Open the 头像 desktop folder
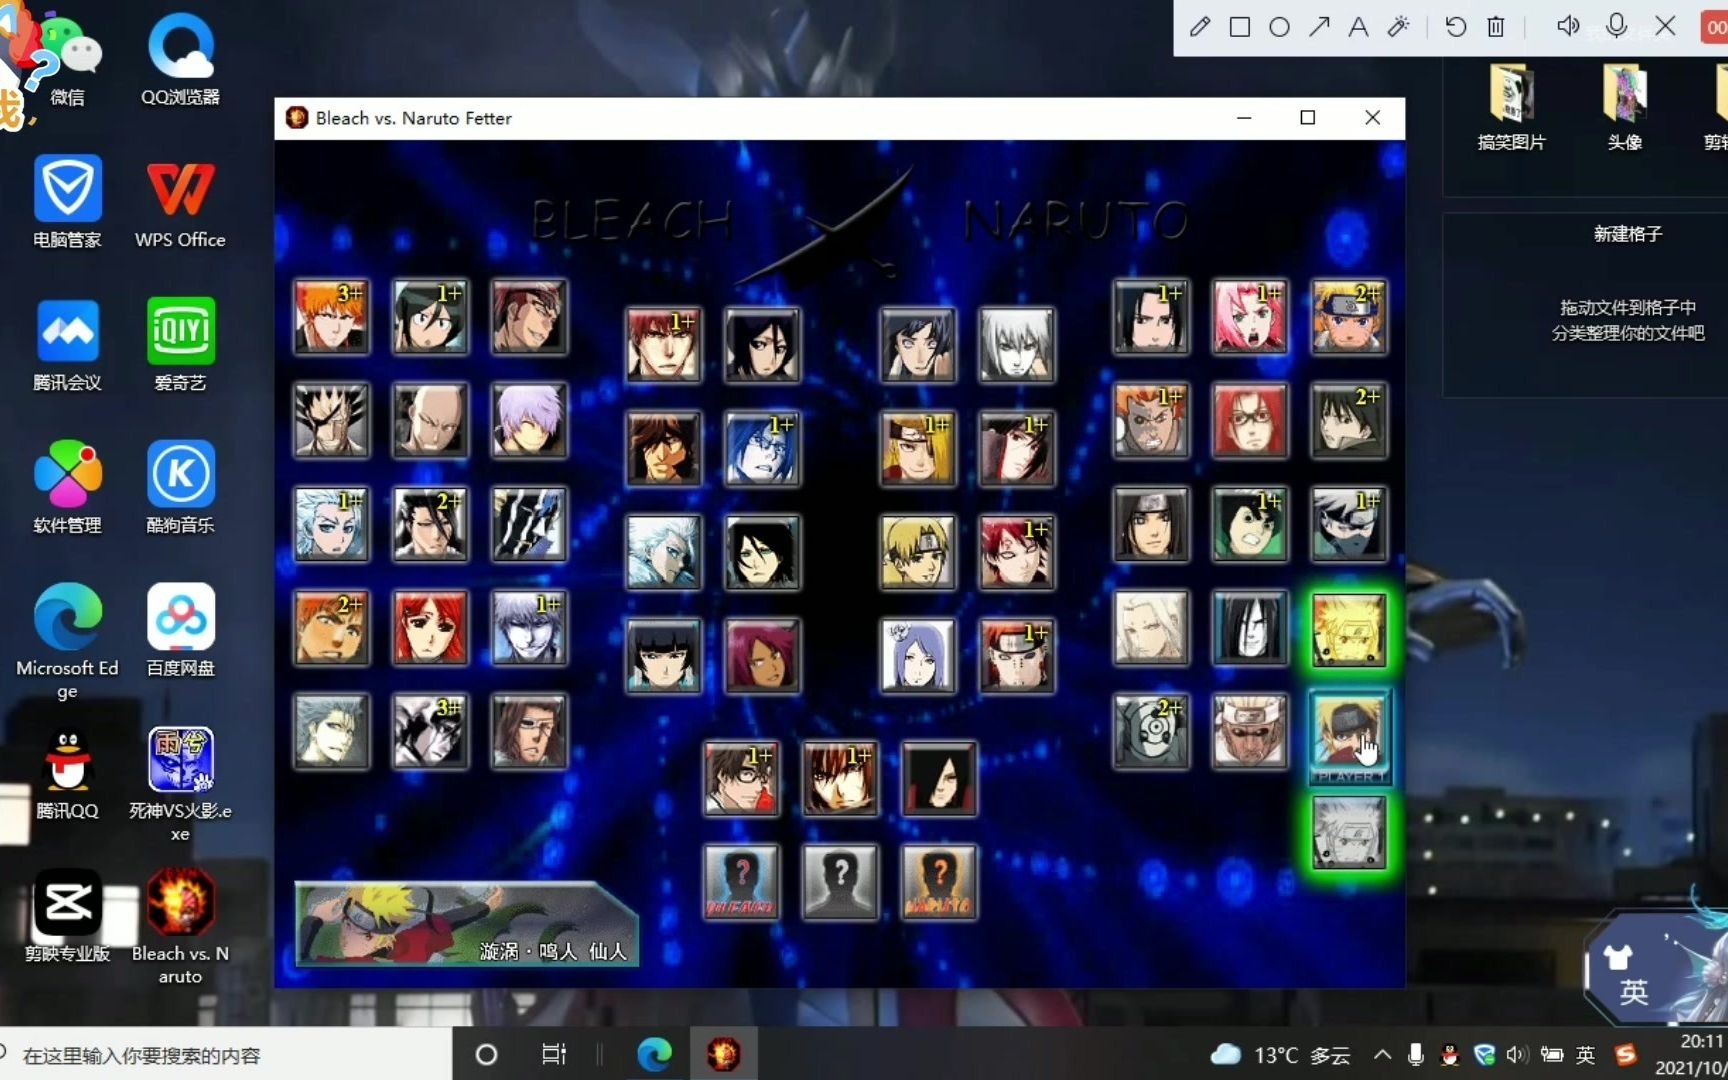Image resolution: width=1728 pixels, height=1080 pixels. coord(1625,108)
